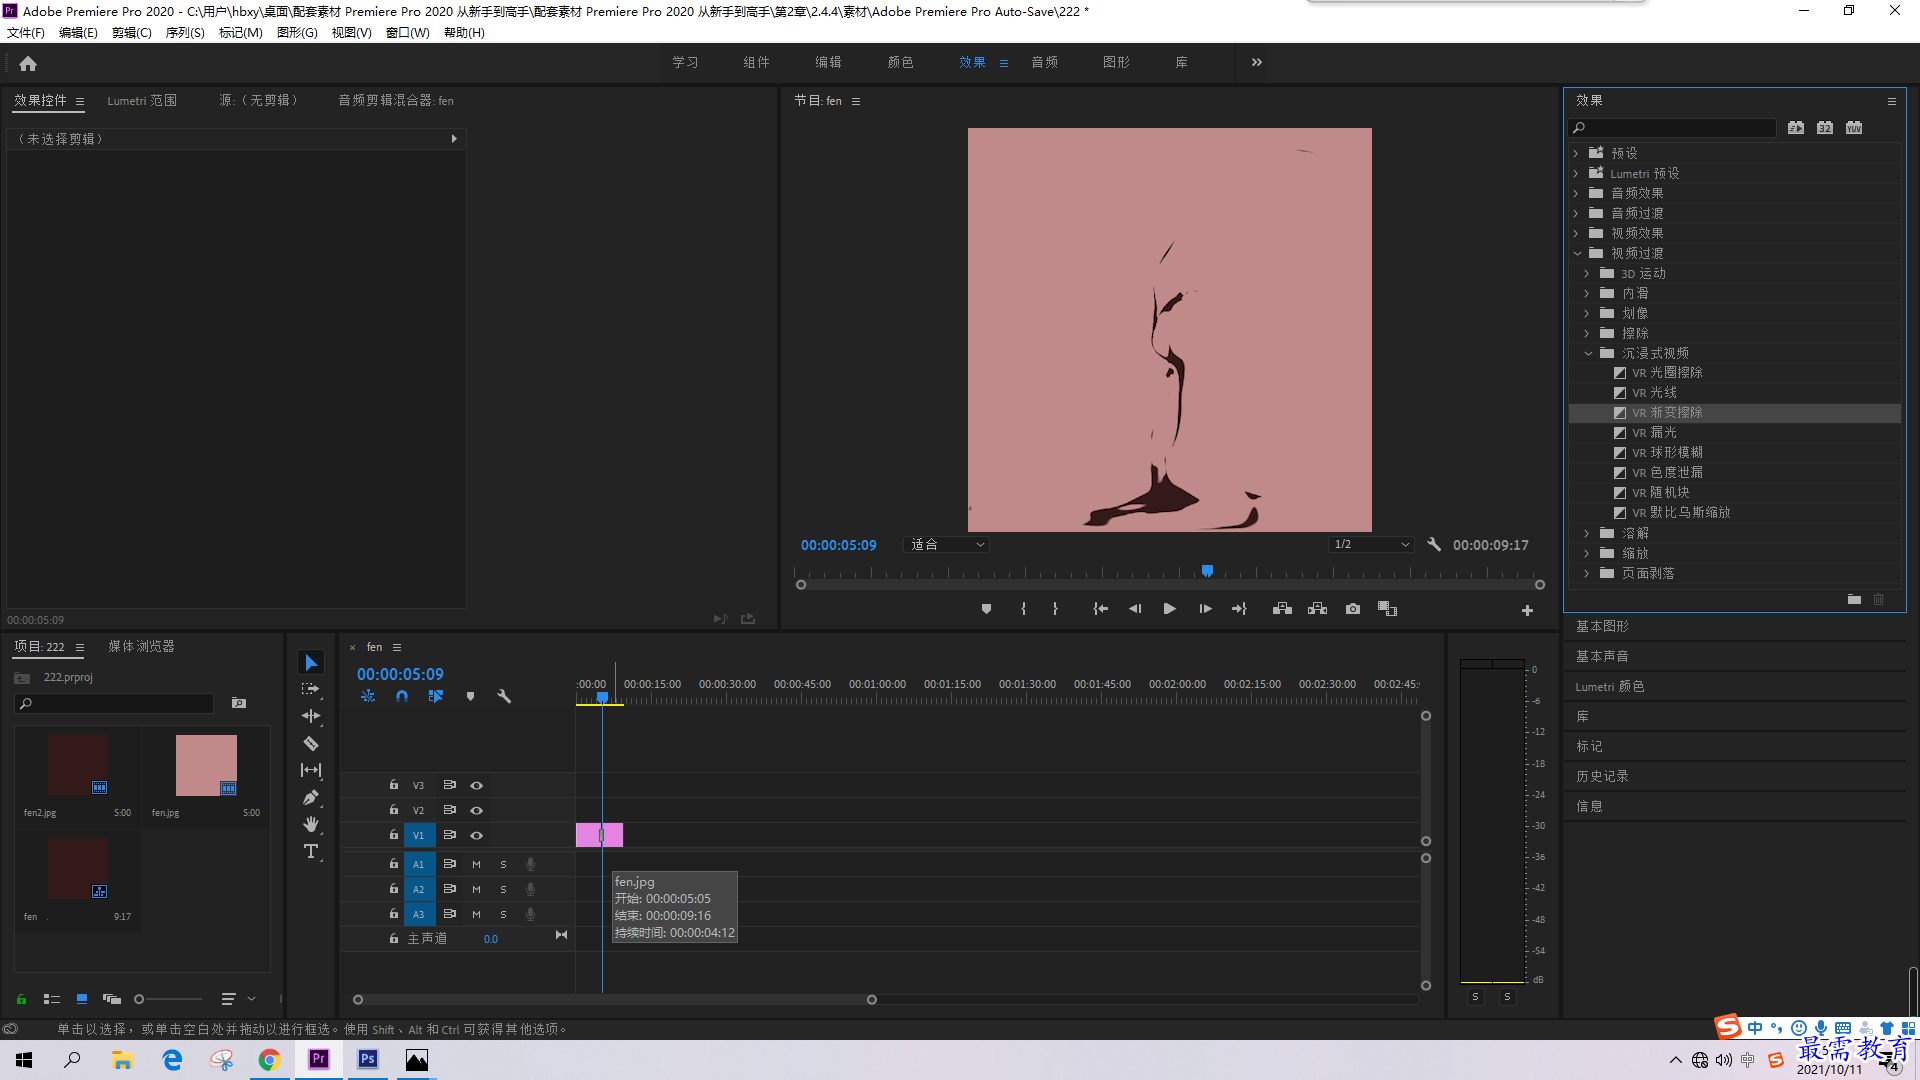Step forward one frame

click(1205, 609)
